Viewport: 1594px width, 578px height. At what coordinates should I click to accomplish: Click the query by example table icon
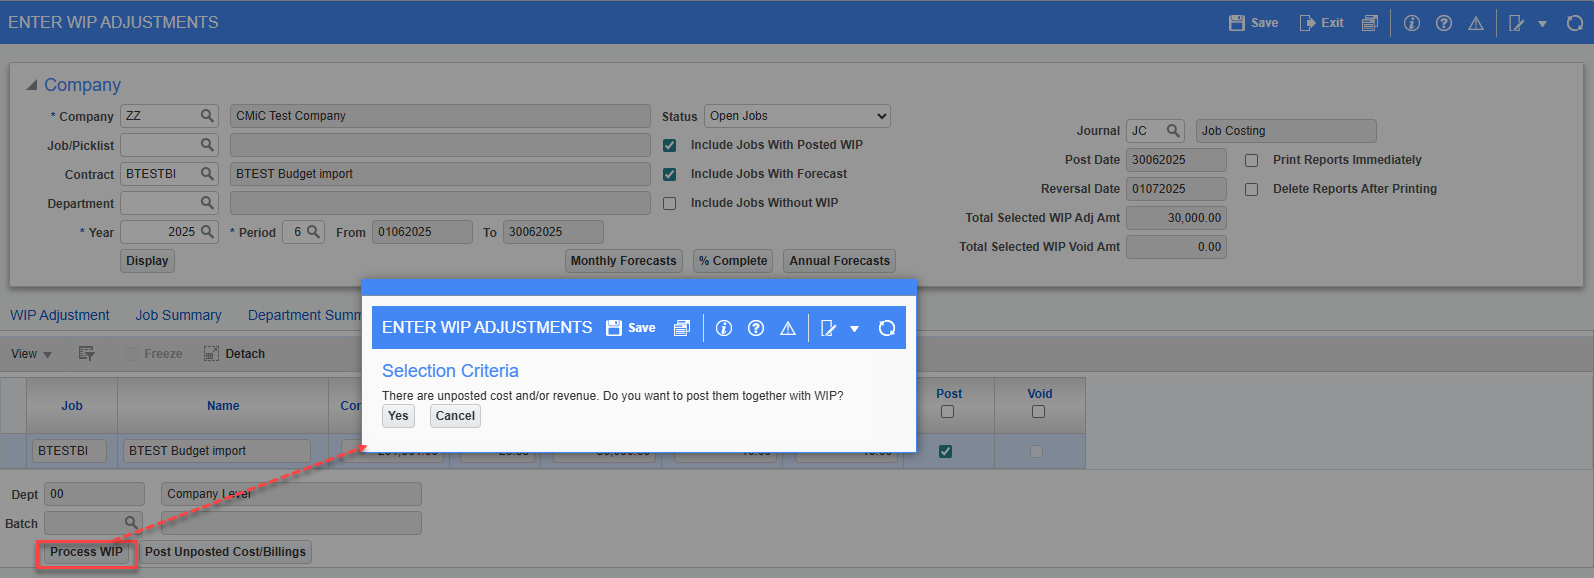[x=87, y=354]
